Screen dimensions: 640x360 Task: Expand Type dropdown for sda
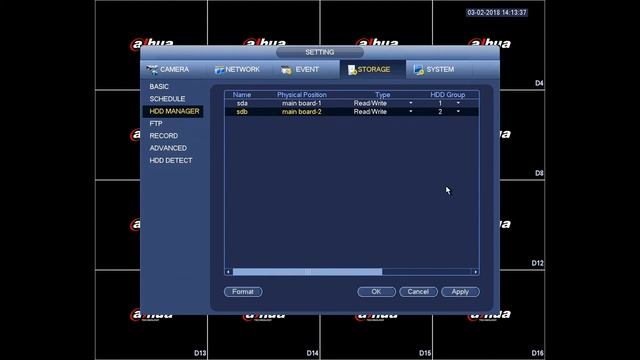[x=411, y=103]
